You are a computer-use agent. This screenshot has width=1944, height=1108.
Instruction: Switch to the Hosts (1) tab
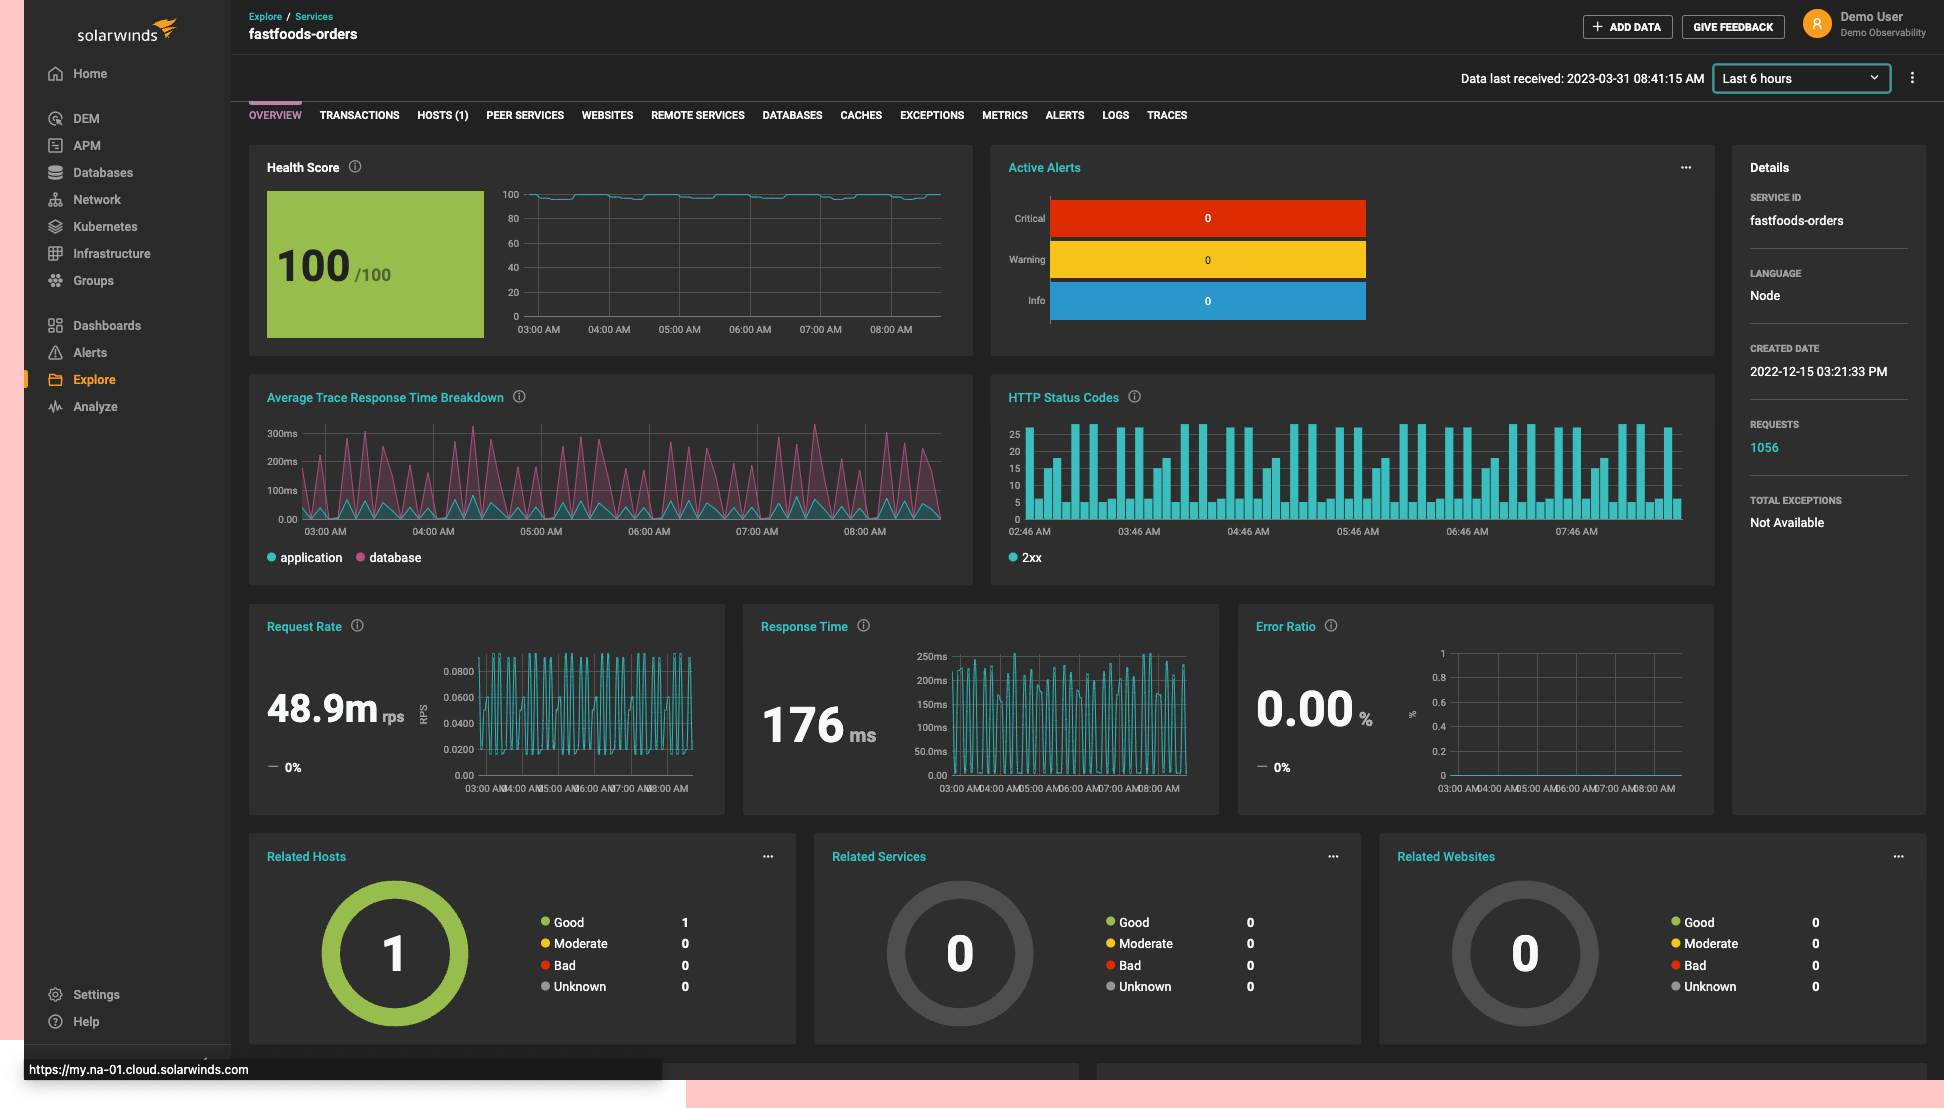click(x=442, y=116)
